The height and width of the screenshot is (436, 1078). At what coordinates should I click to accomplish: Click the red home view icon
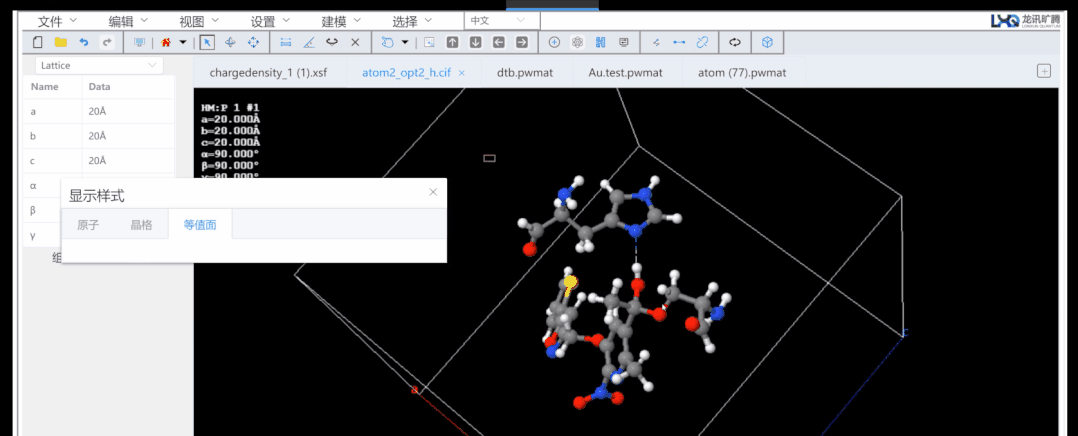tap(166, 43)
